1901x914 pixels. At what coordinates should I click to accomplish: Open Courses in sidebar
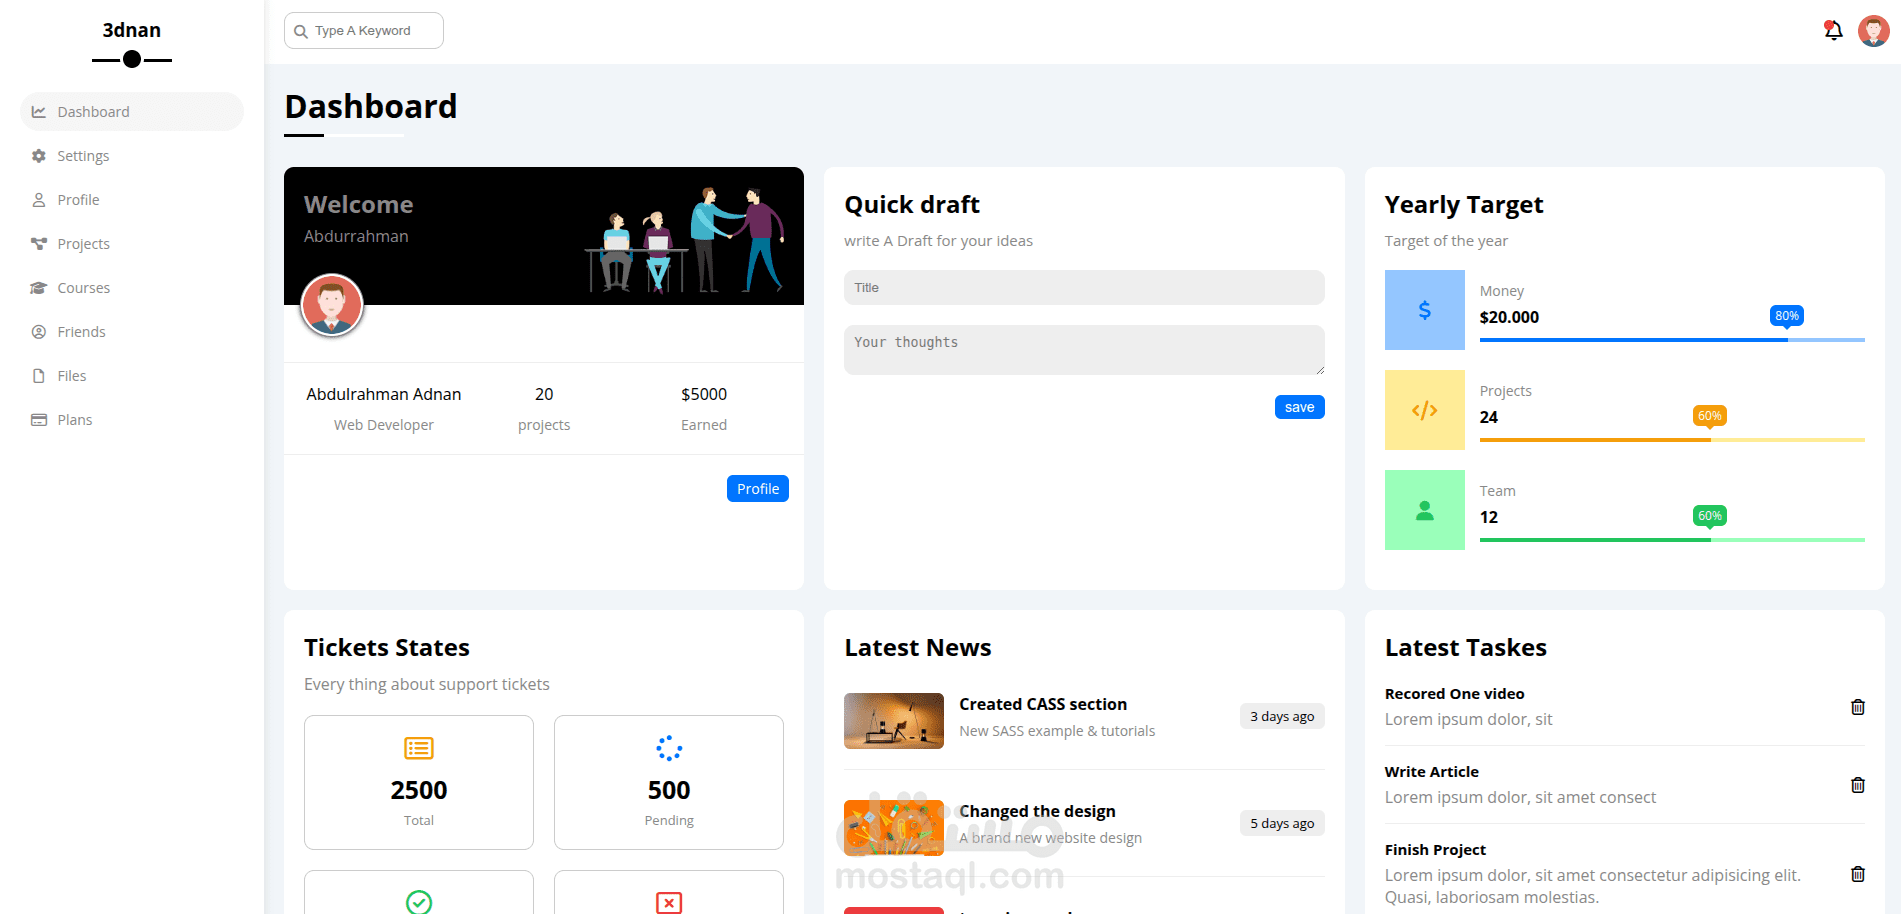[132, 288]
